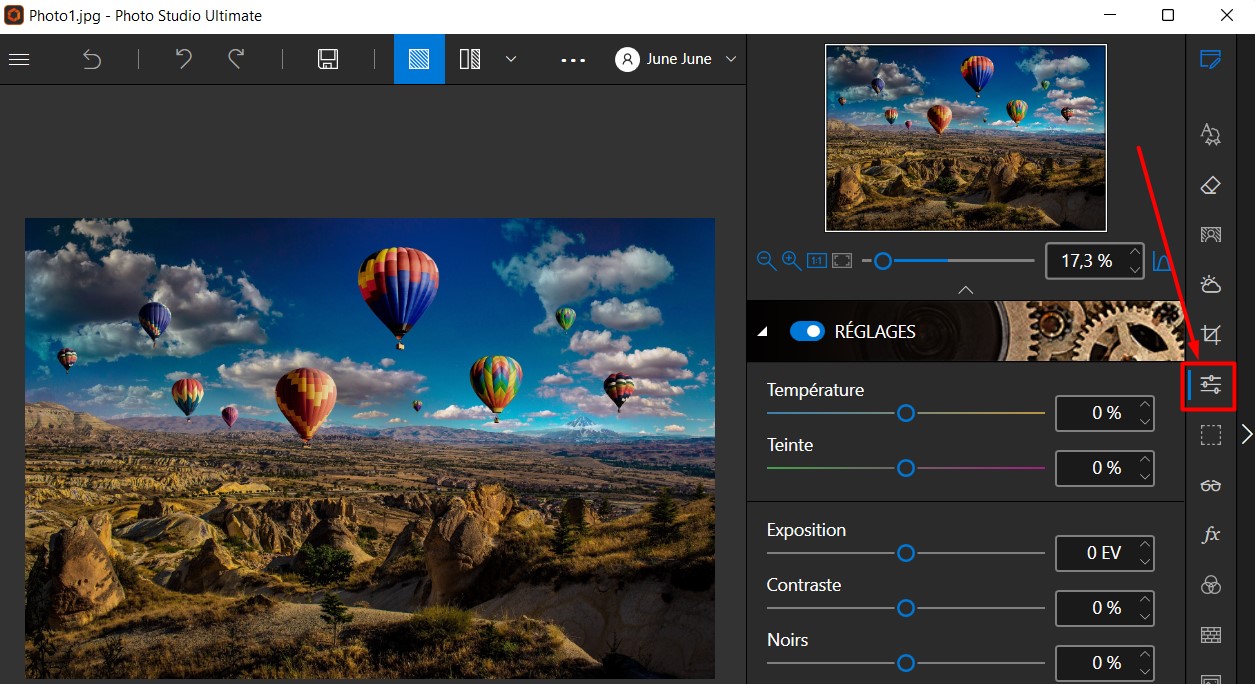This screenshot has height=684, width=1255.
Task: Collapse the RÉGLAGES section triangle
Action: [764, 332]
